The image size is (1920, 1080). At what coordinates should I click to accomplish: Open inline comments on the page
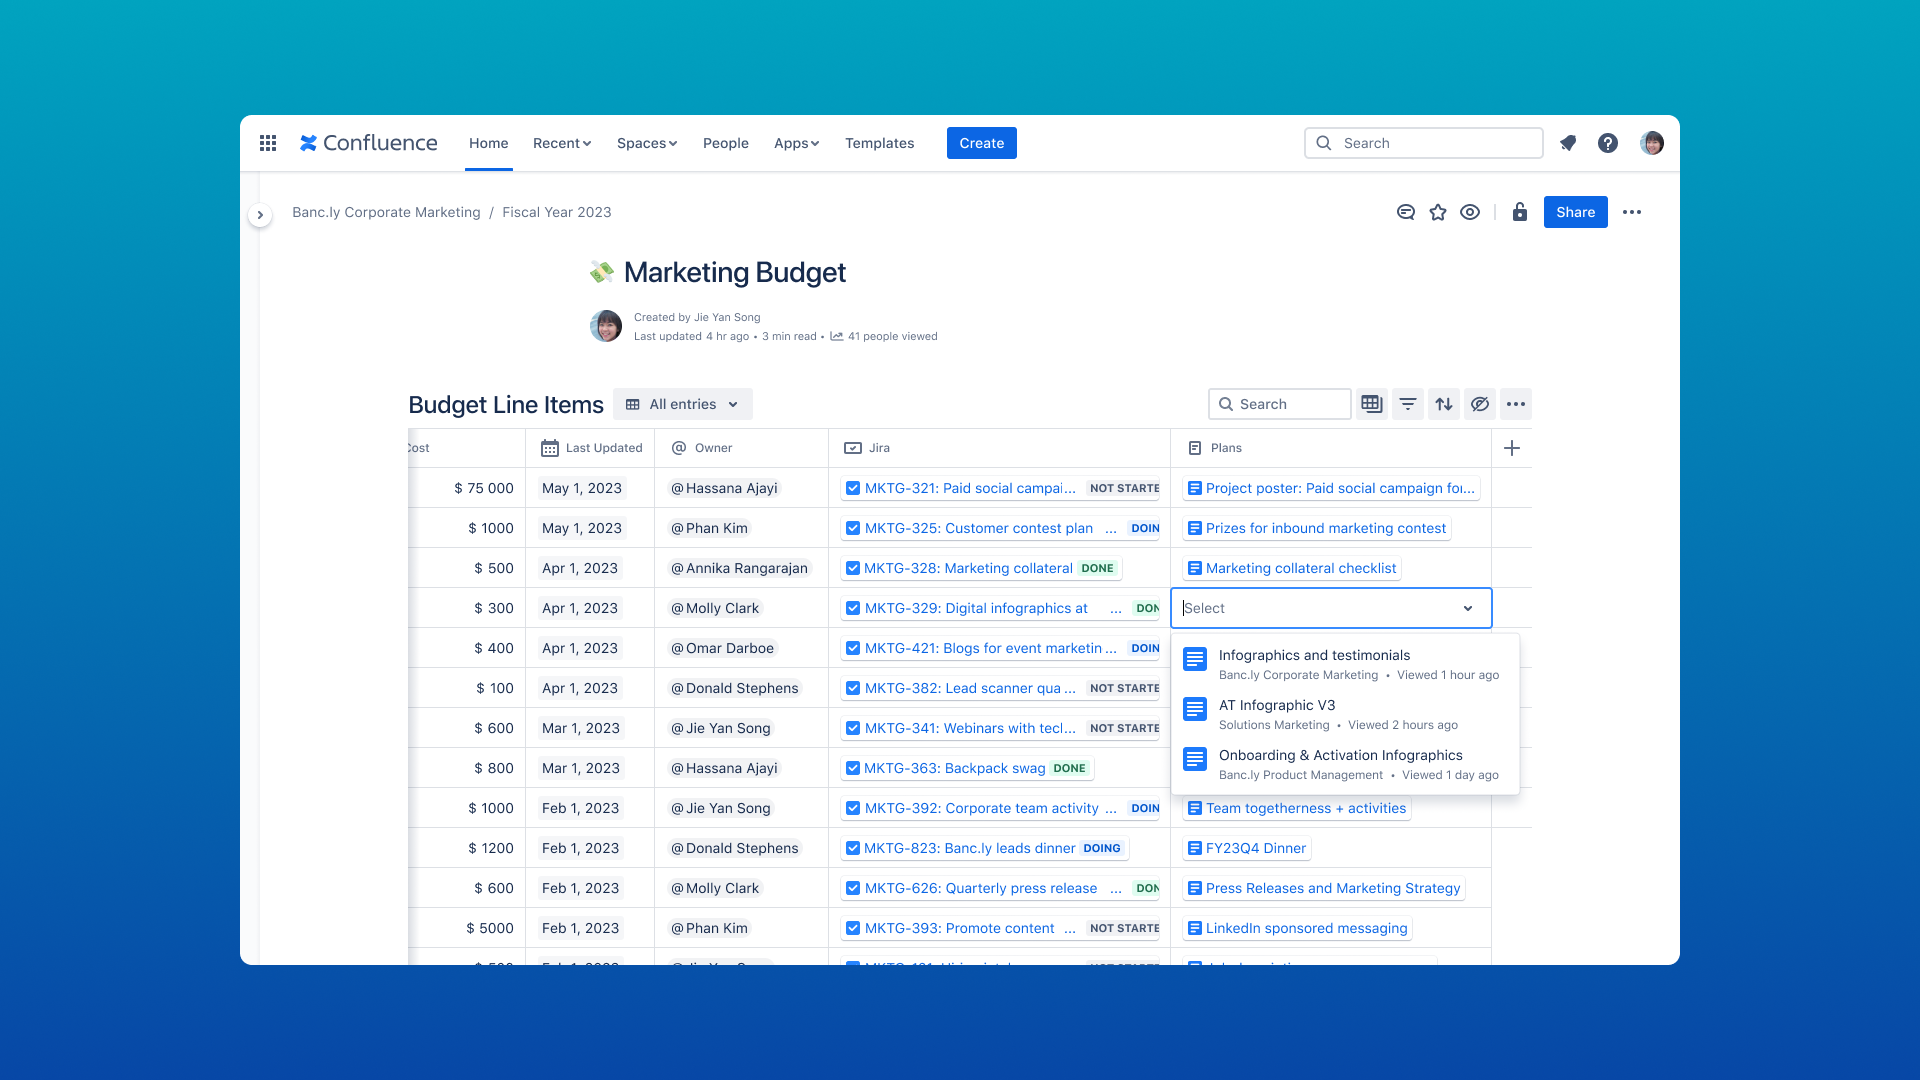coord(1405,212)
